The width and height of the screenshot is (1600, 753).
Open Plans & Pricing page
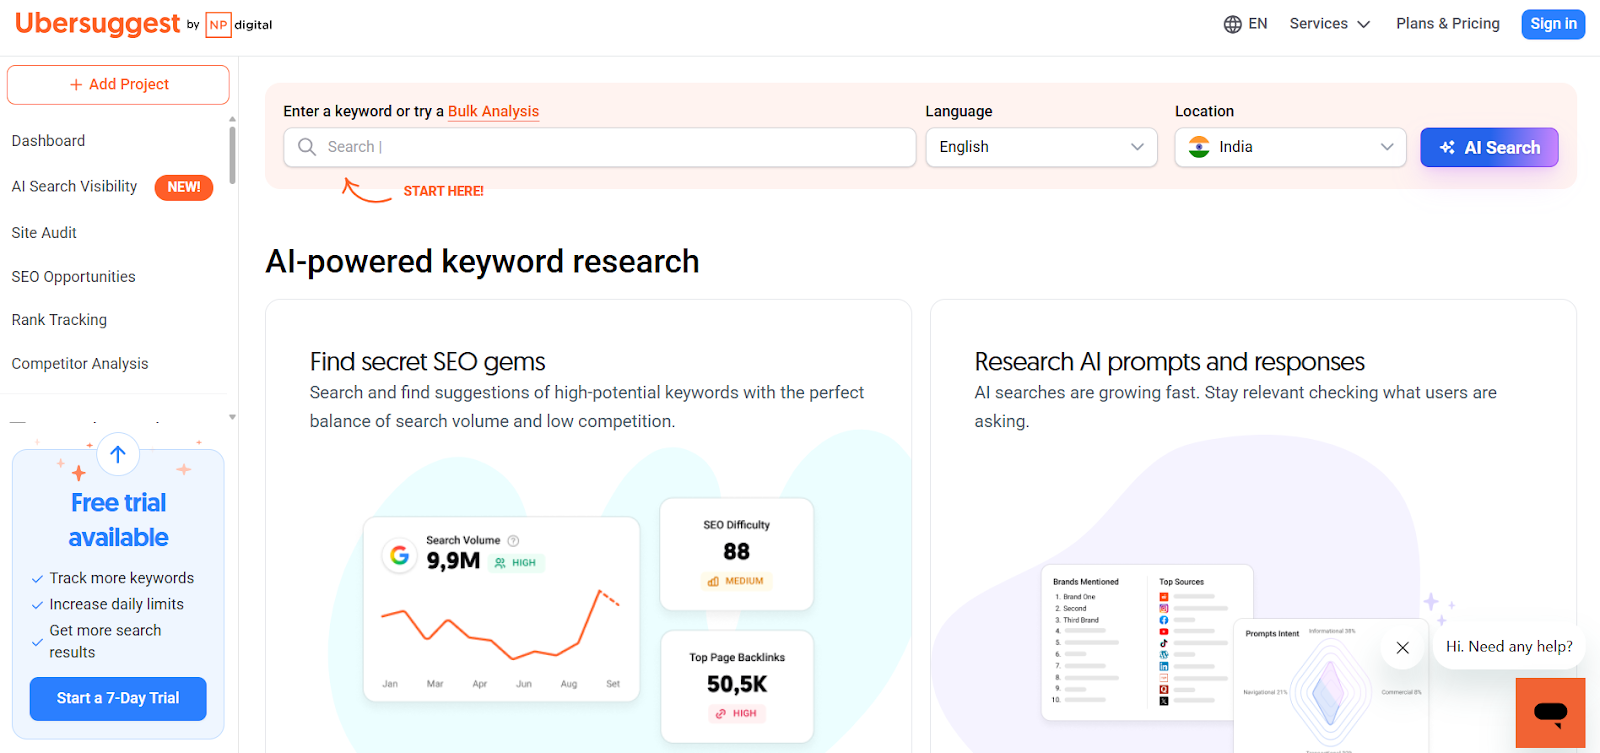(1448, 24)
